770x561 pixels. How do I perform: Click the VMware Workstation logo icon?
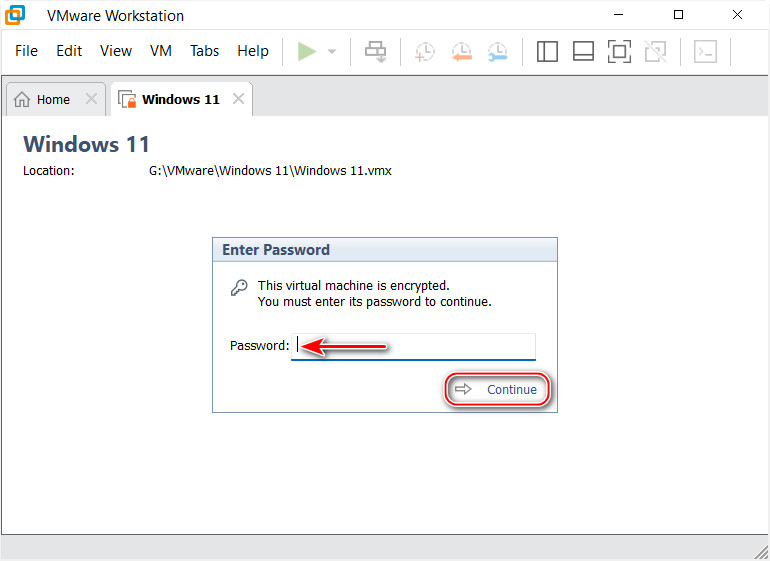[15, 15]
